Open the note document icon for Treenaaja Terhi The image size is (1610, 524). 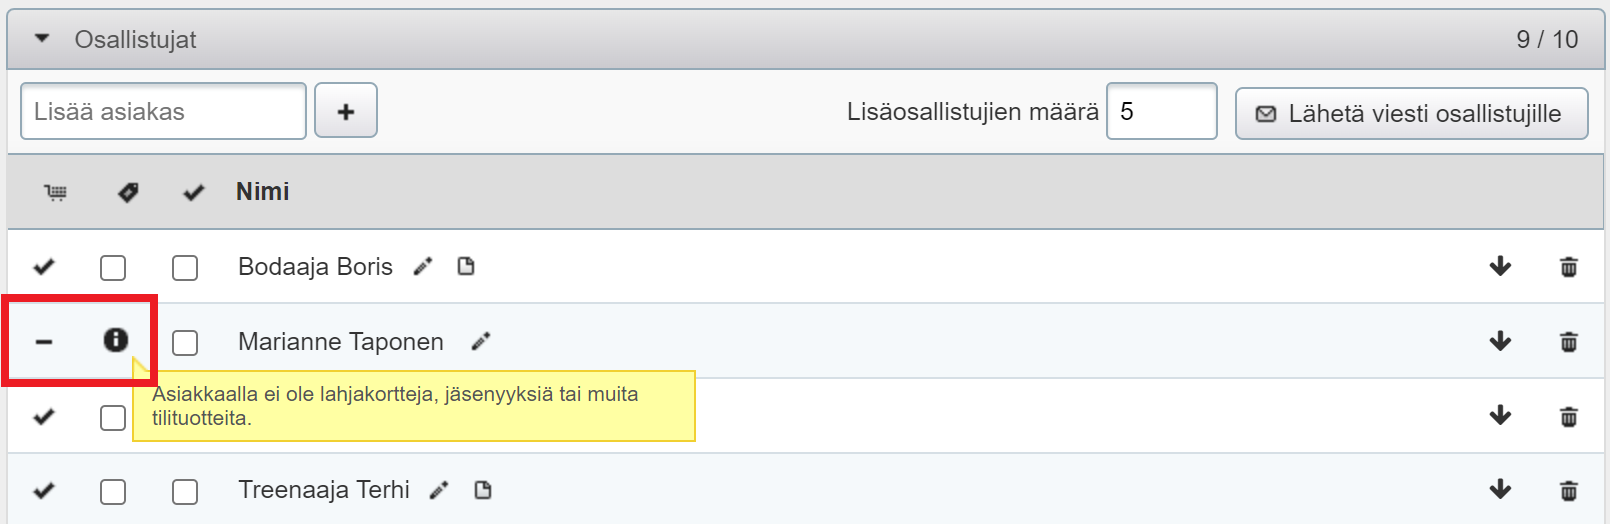(483, 490)
